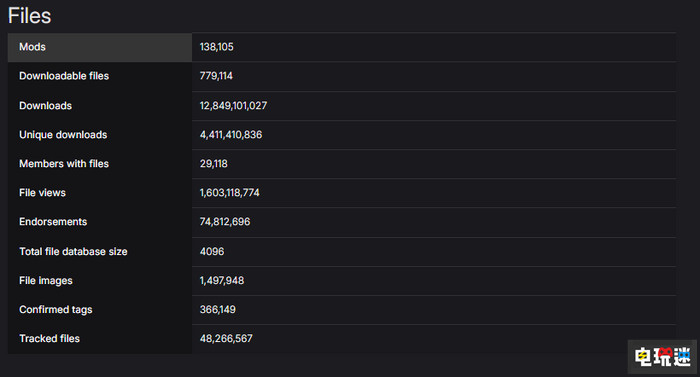Image resolution: width=700 pixels, height=377 pixels.
Task: Click the Downloadable files label
Action: (64, 76)
